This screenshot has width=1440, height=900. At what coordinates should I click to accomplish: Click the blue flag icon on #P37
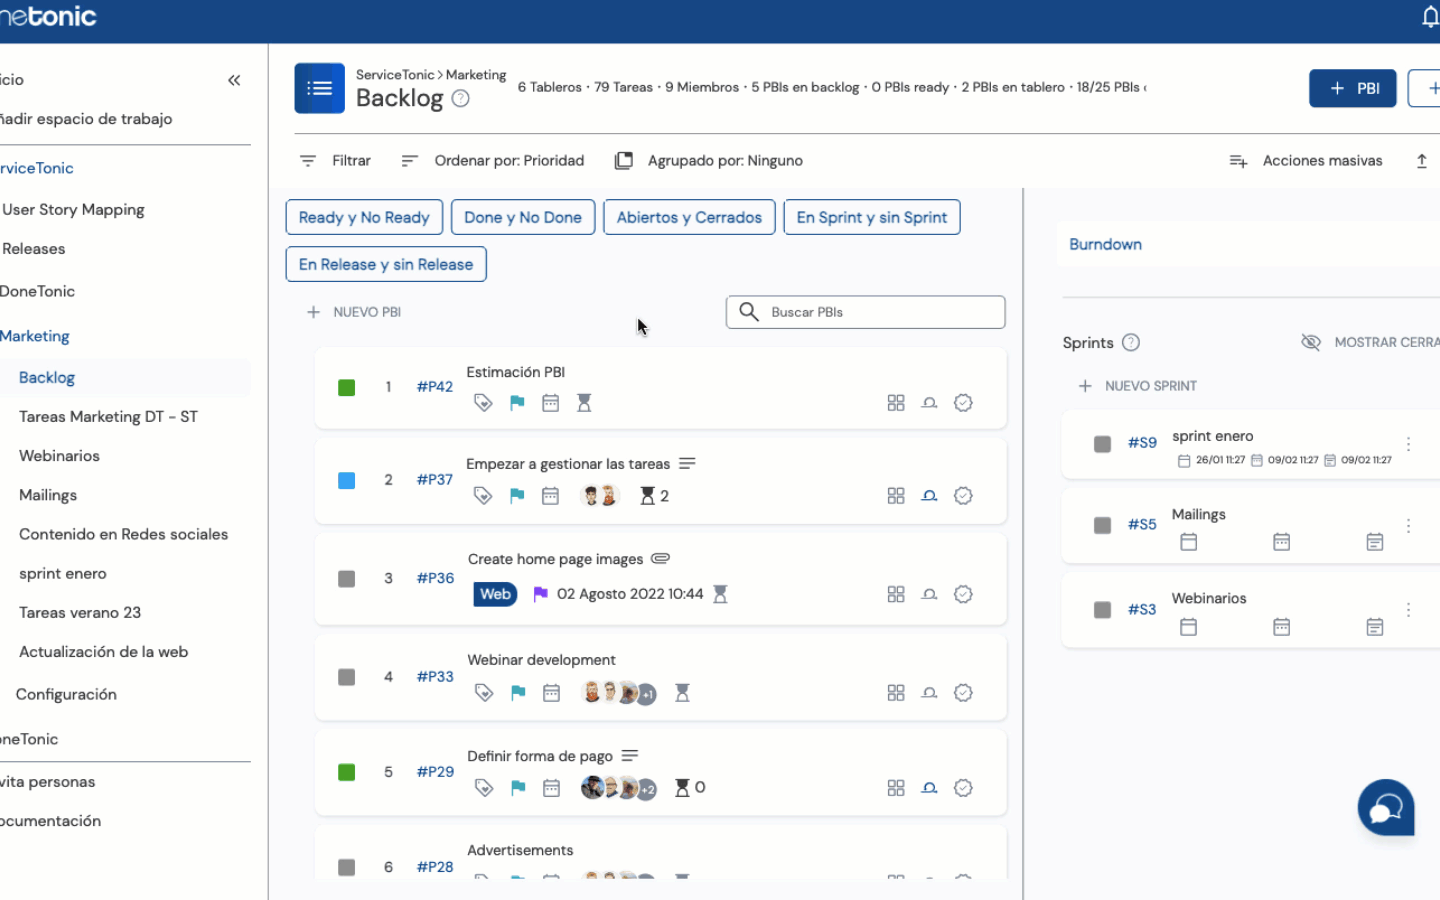(517, 496)
